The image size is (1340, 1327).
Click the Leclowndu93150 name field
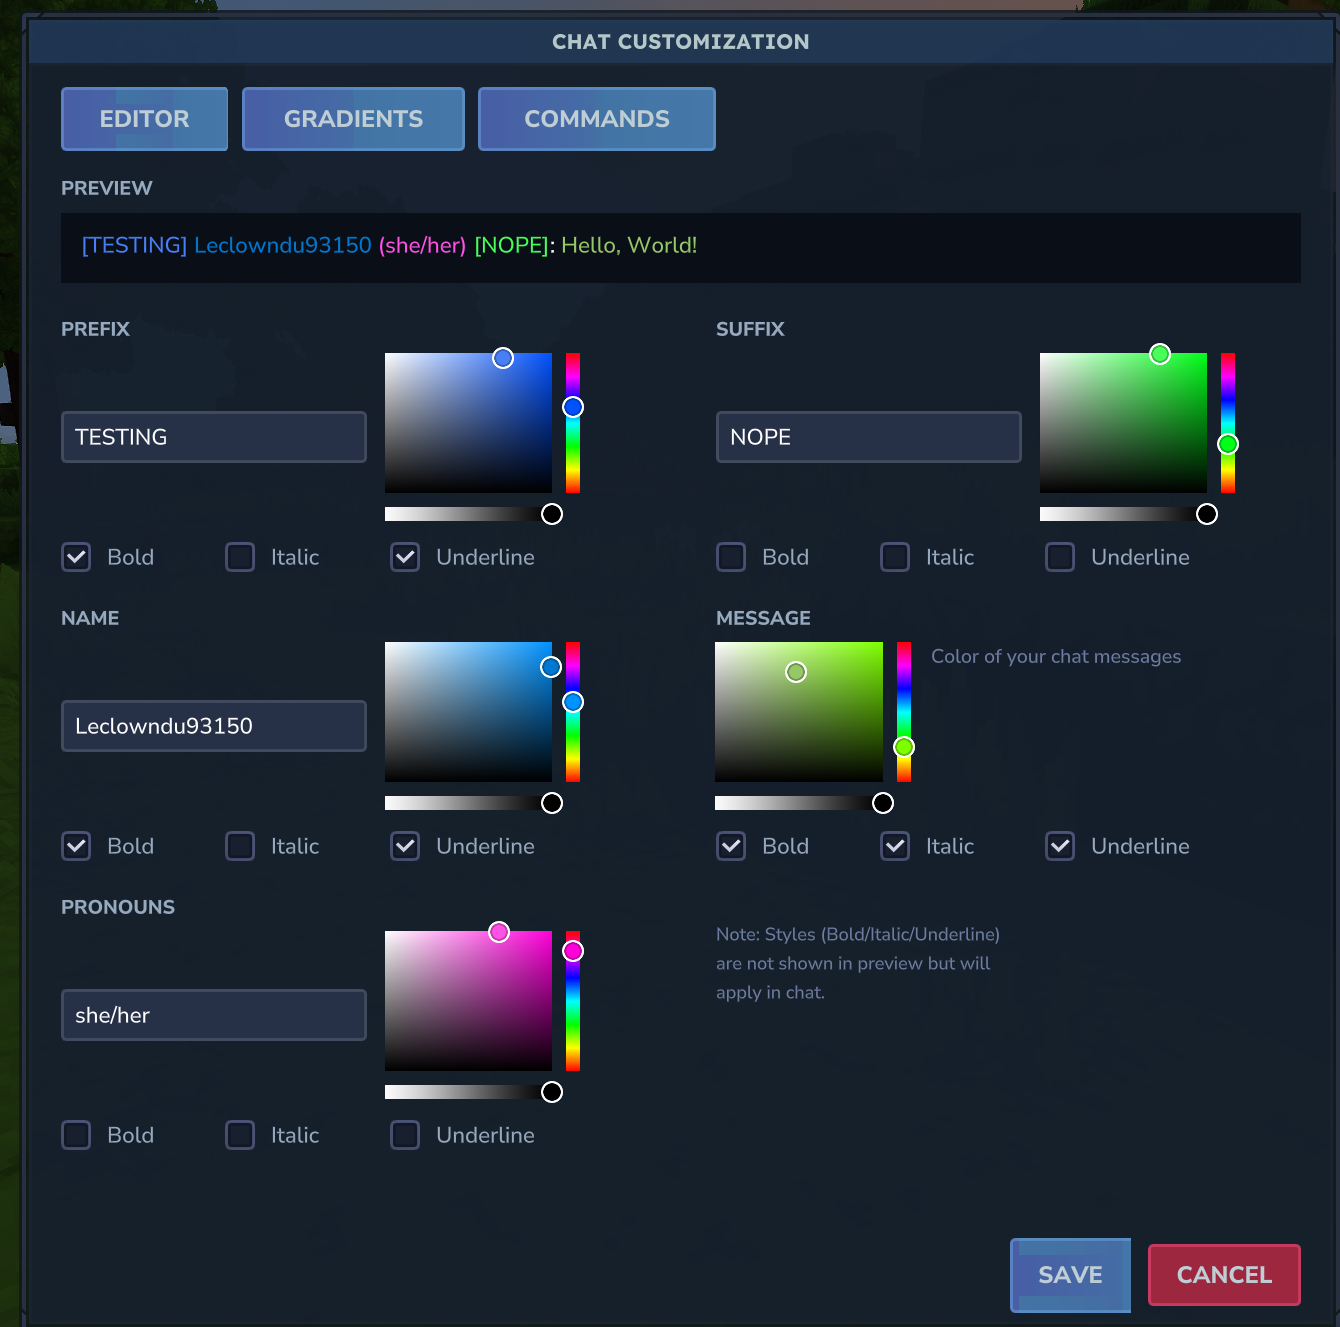[x=213, y=726]
